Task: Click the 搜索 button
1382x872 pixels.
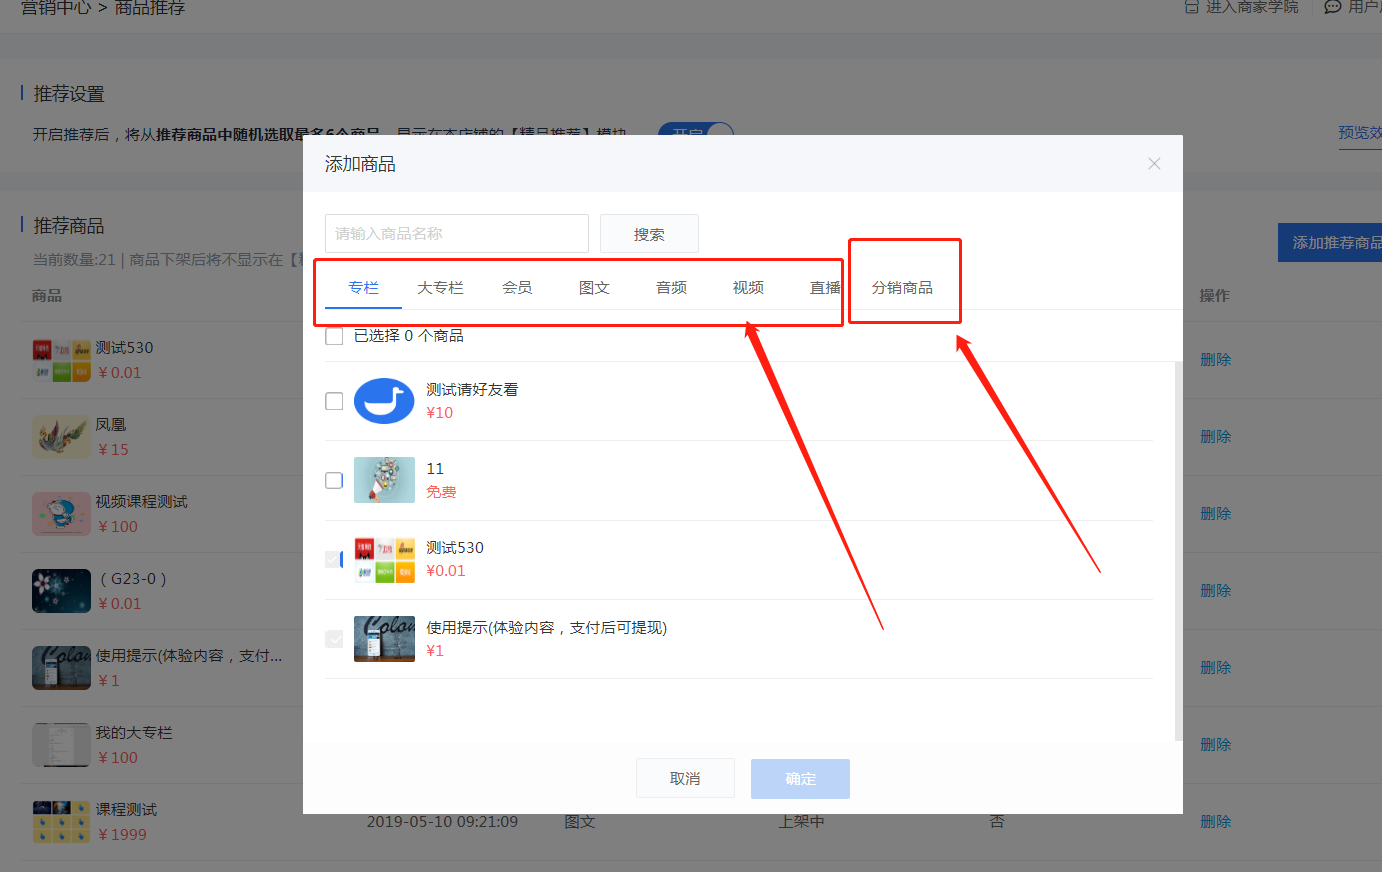Action: pos(649,234)
